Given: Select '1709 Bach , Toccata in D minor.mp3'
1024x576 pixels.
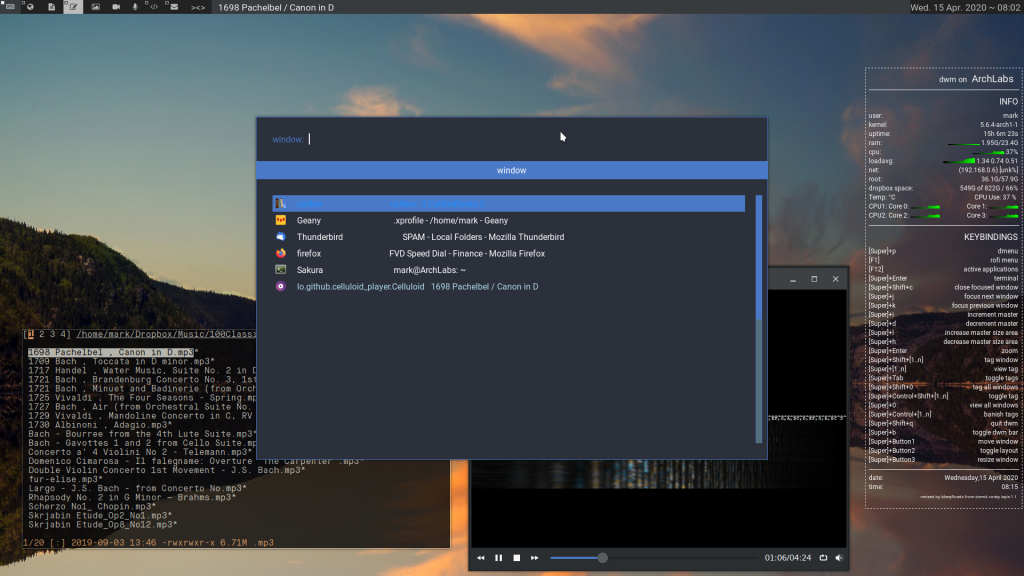Looking at the screenshot, I should coord(121,361).
